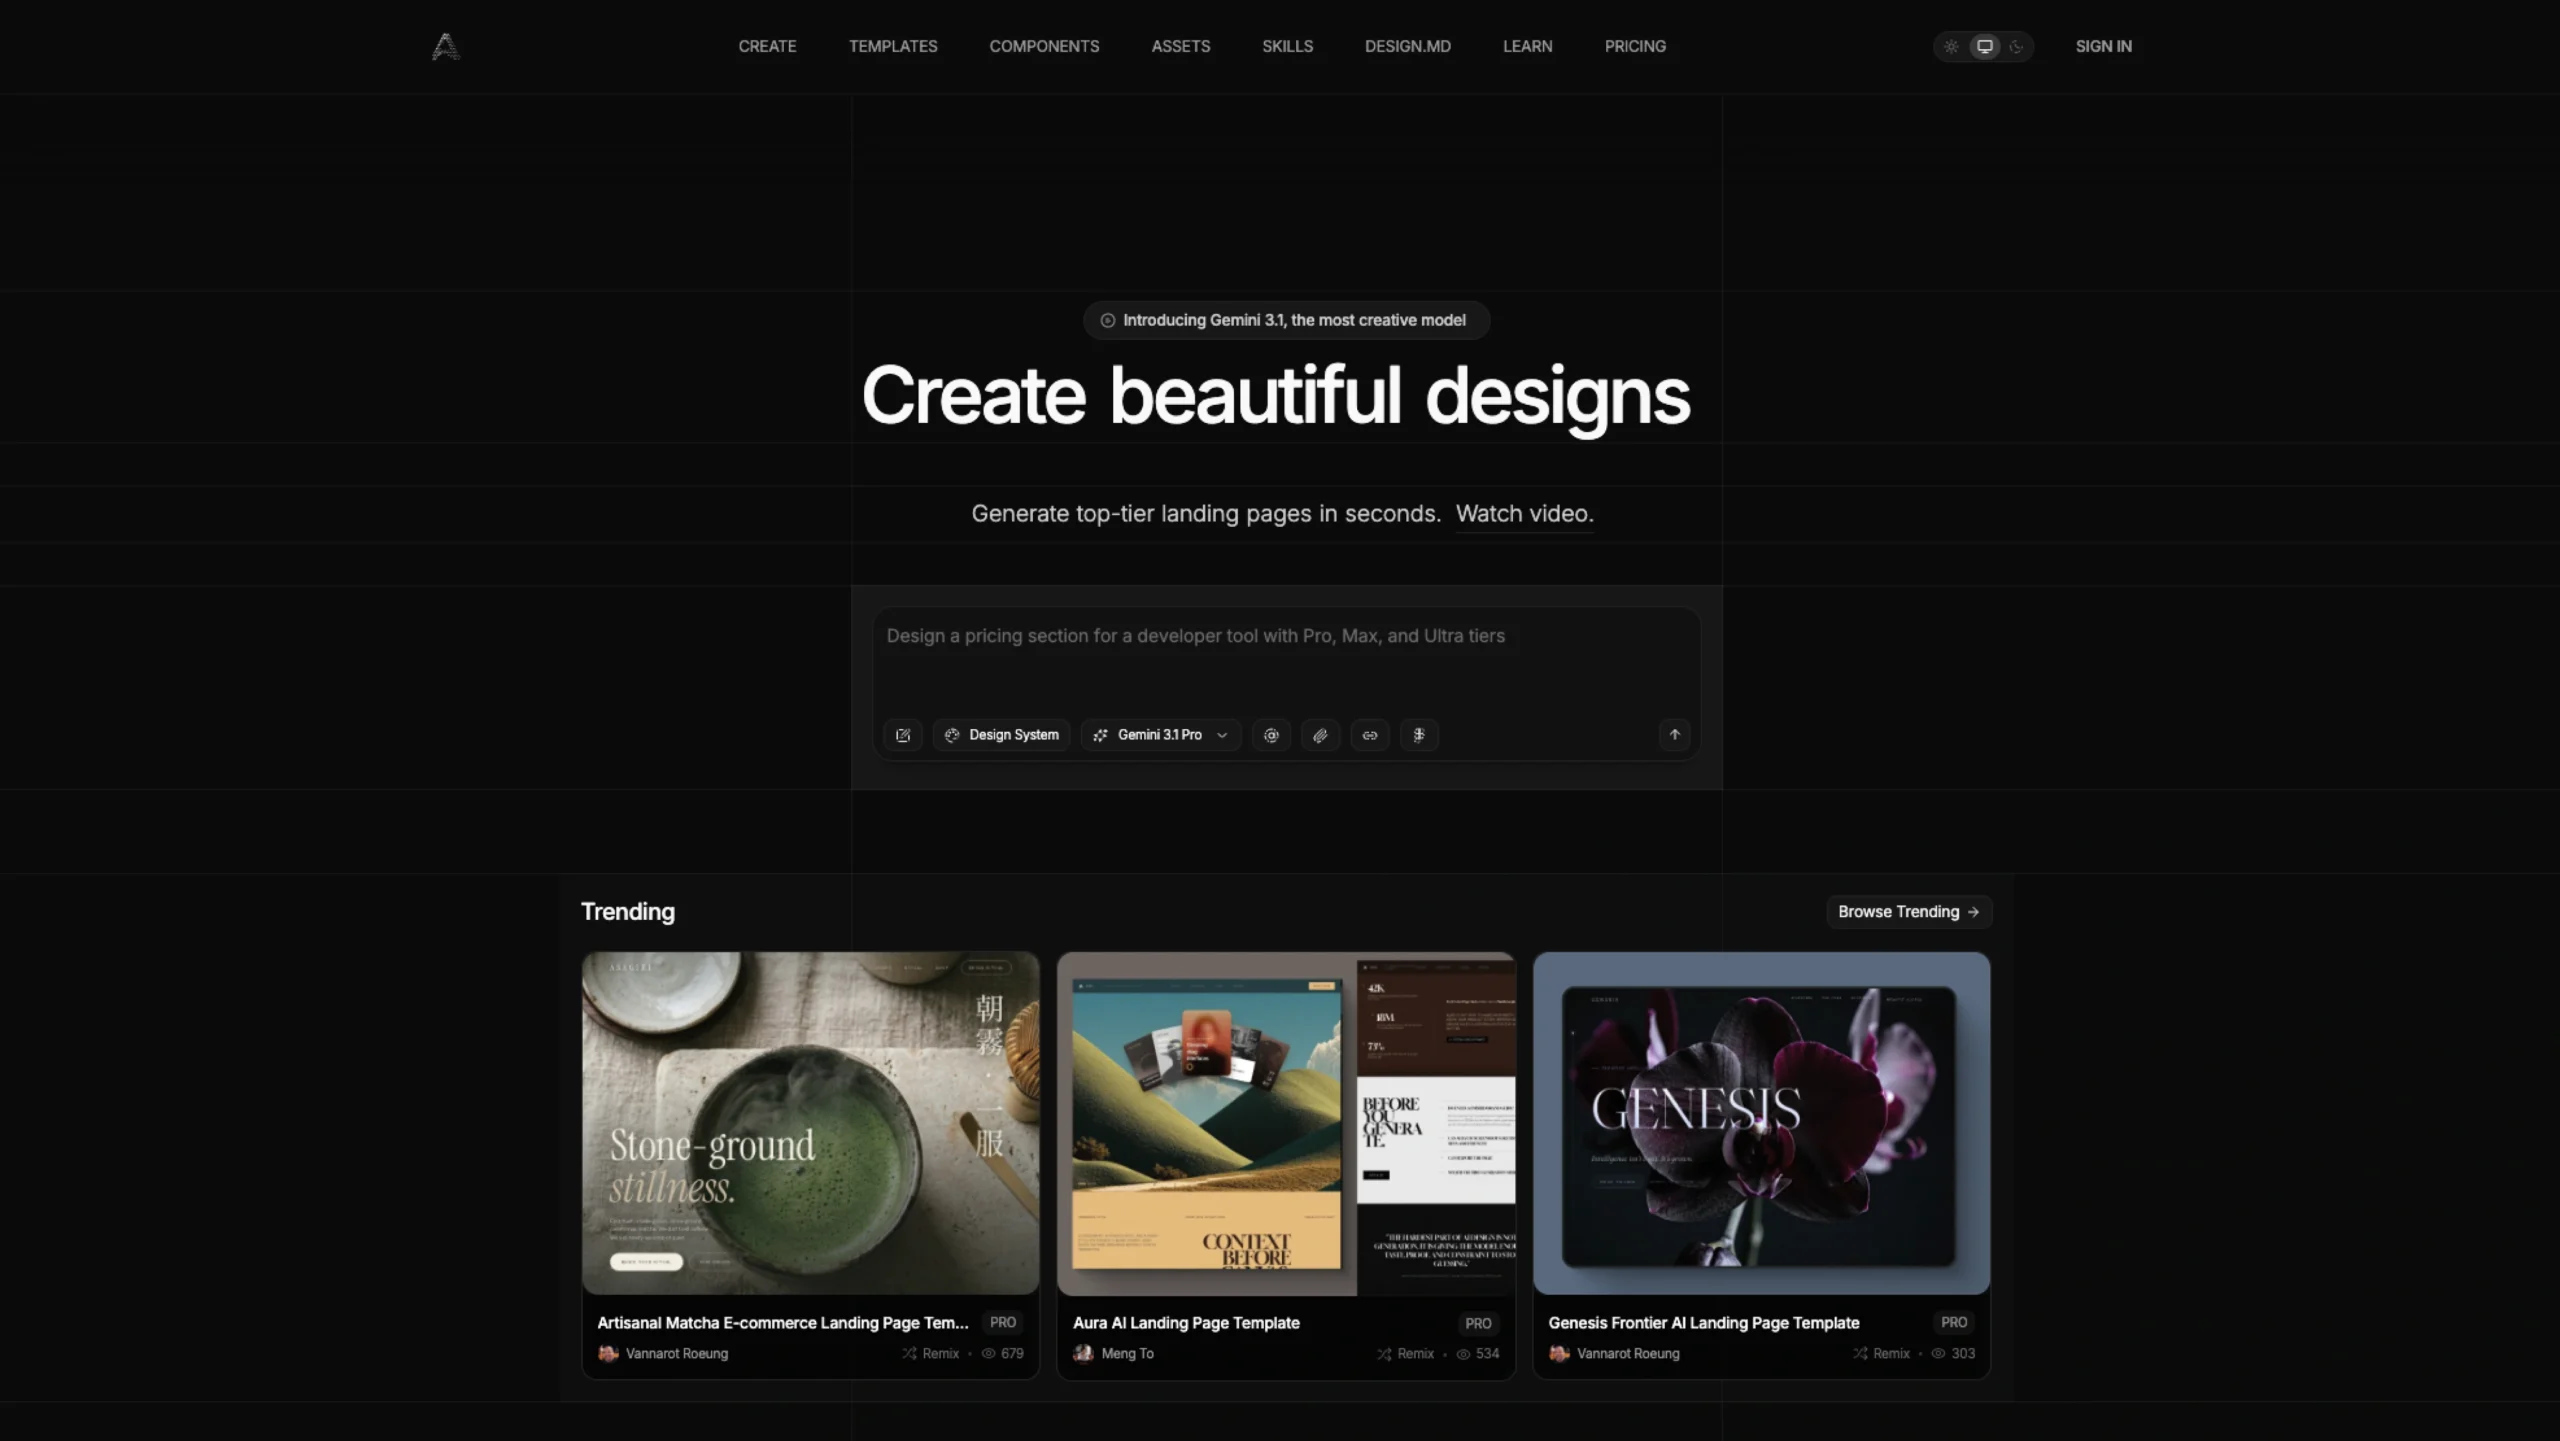This screenshot has height=1441, width=2560.
Task: Open the Genesis Frontier AI template thumbnail
Action: (x=1761, y=1123)
